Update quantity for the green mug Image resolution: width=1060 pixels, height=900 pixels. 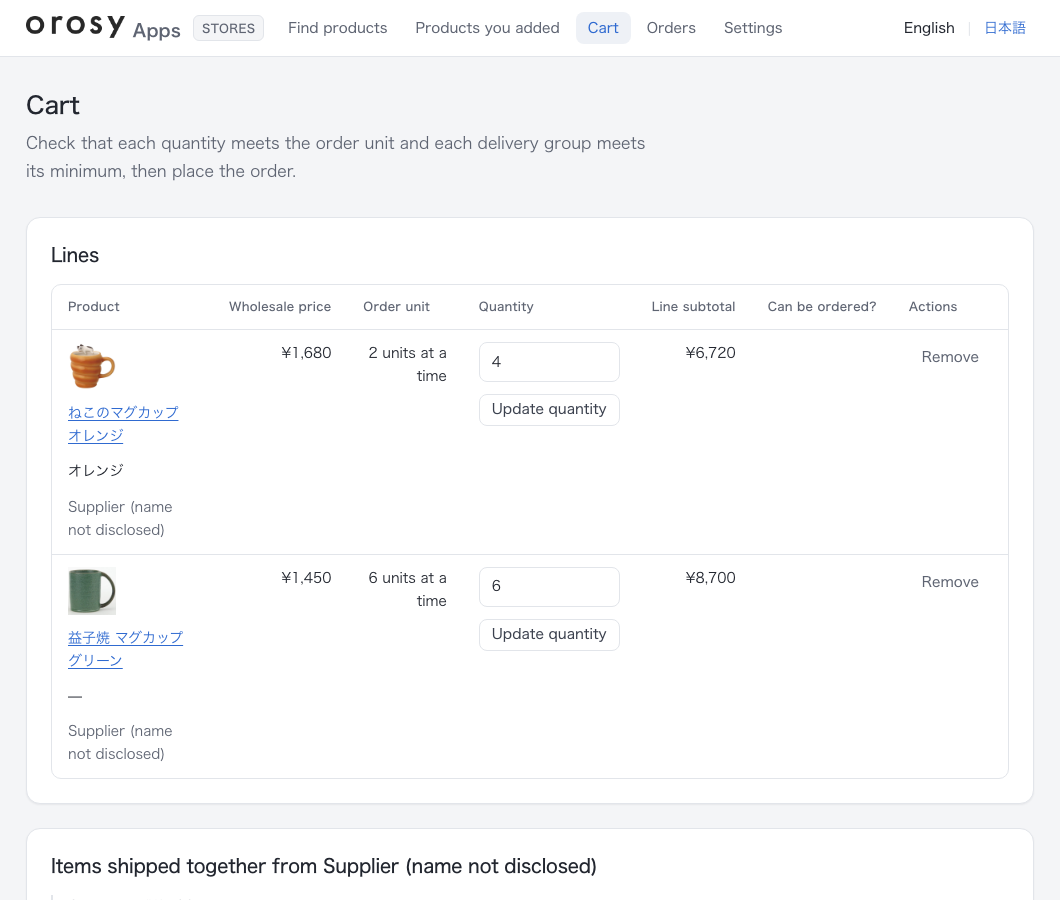coord(549,634)
